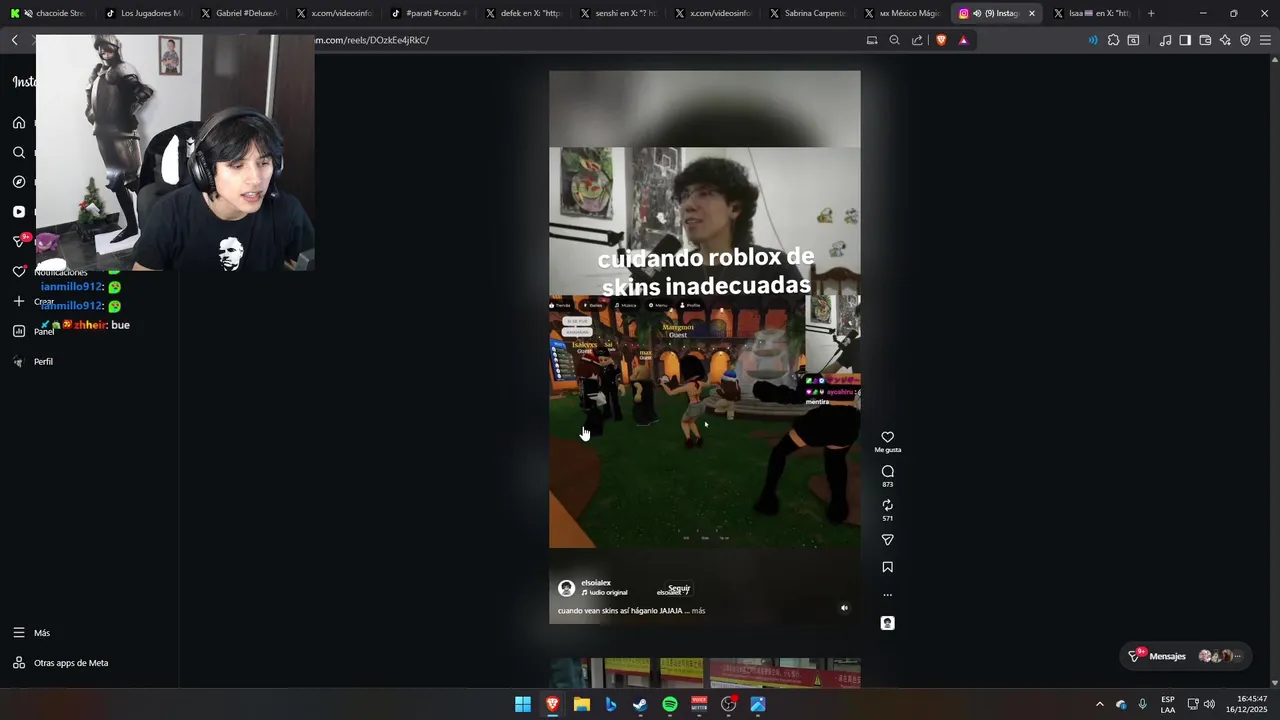Screen dimensions: 1280x720
Task: Close the Instagram browser tab
Action: 1032,13
